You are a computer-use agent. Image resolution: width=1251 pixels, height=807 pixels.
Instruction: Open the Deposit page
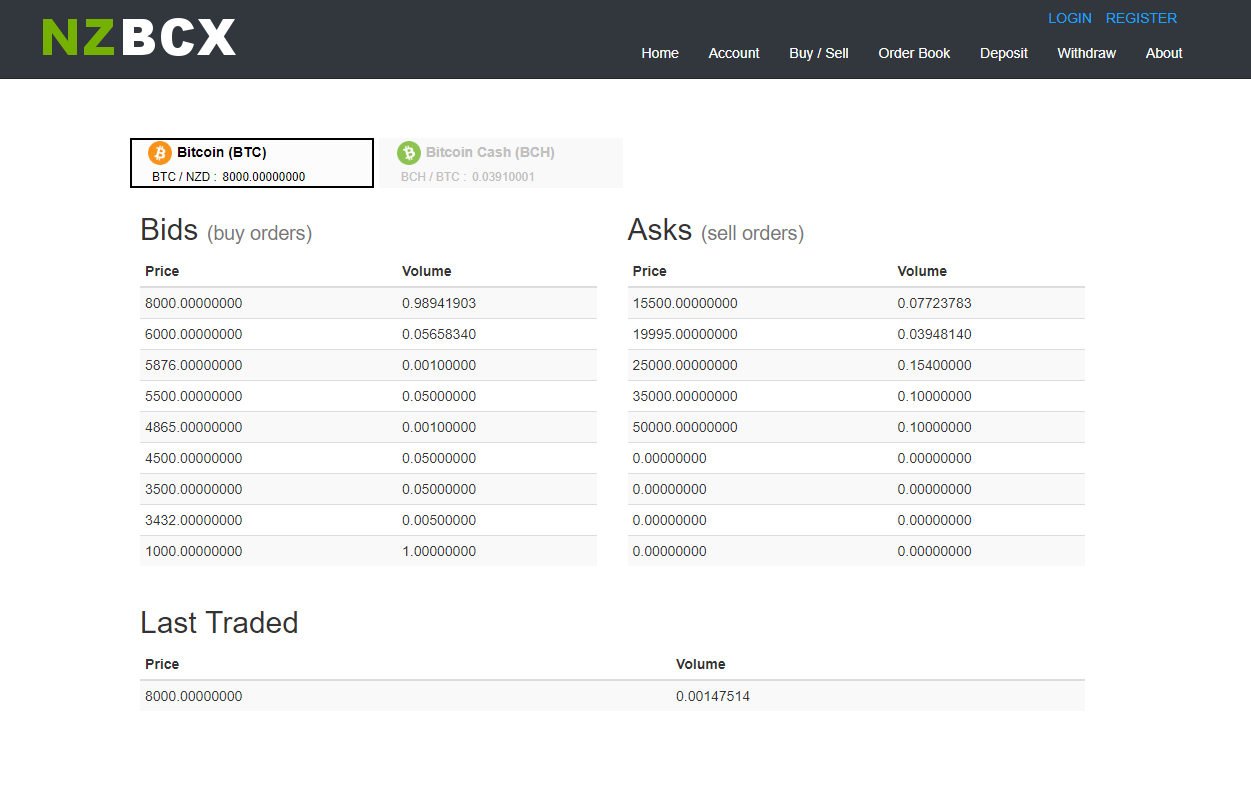(x=1004, y=53)
